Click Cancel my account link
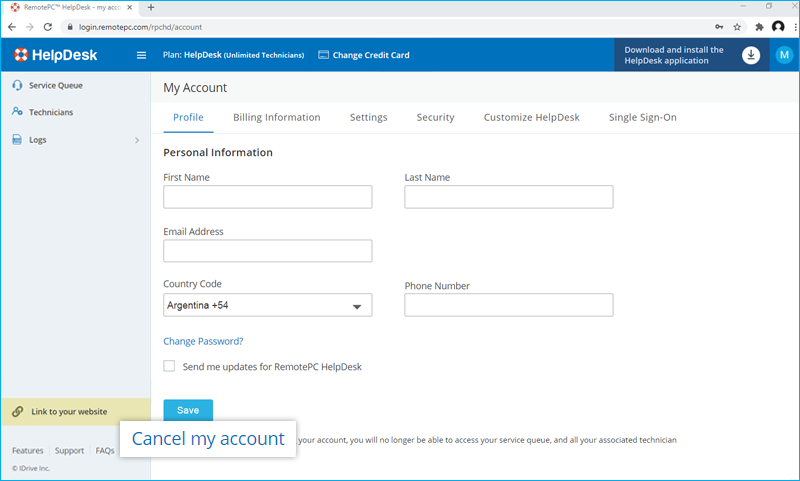 point(208,439)
